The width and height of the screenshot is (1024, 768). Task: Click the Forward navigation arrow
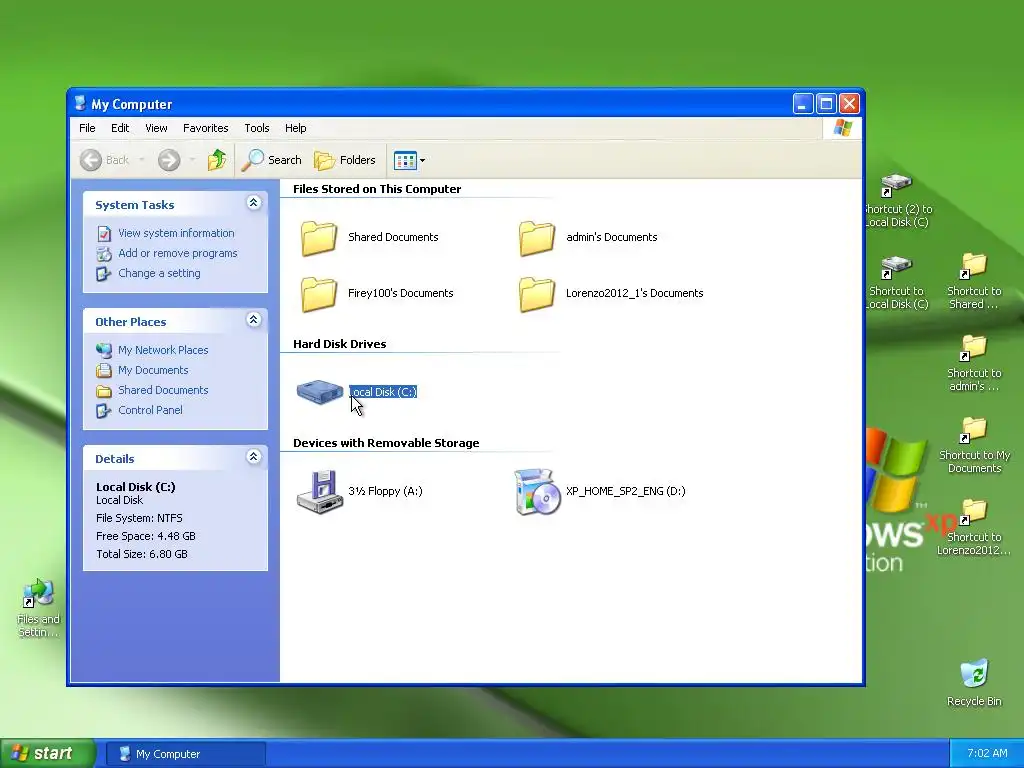[x=169, y=160]
